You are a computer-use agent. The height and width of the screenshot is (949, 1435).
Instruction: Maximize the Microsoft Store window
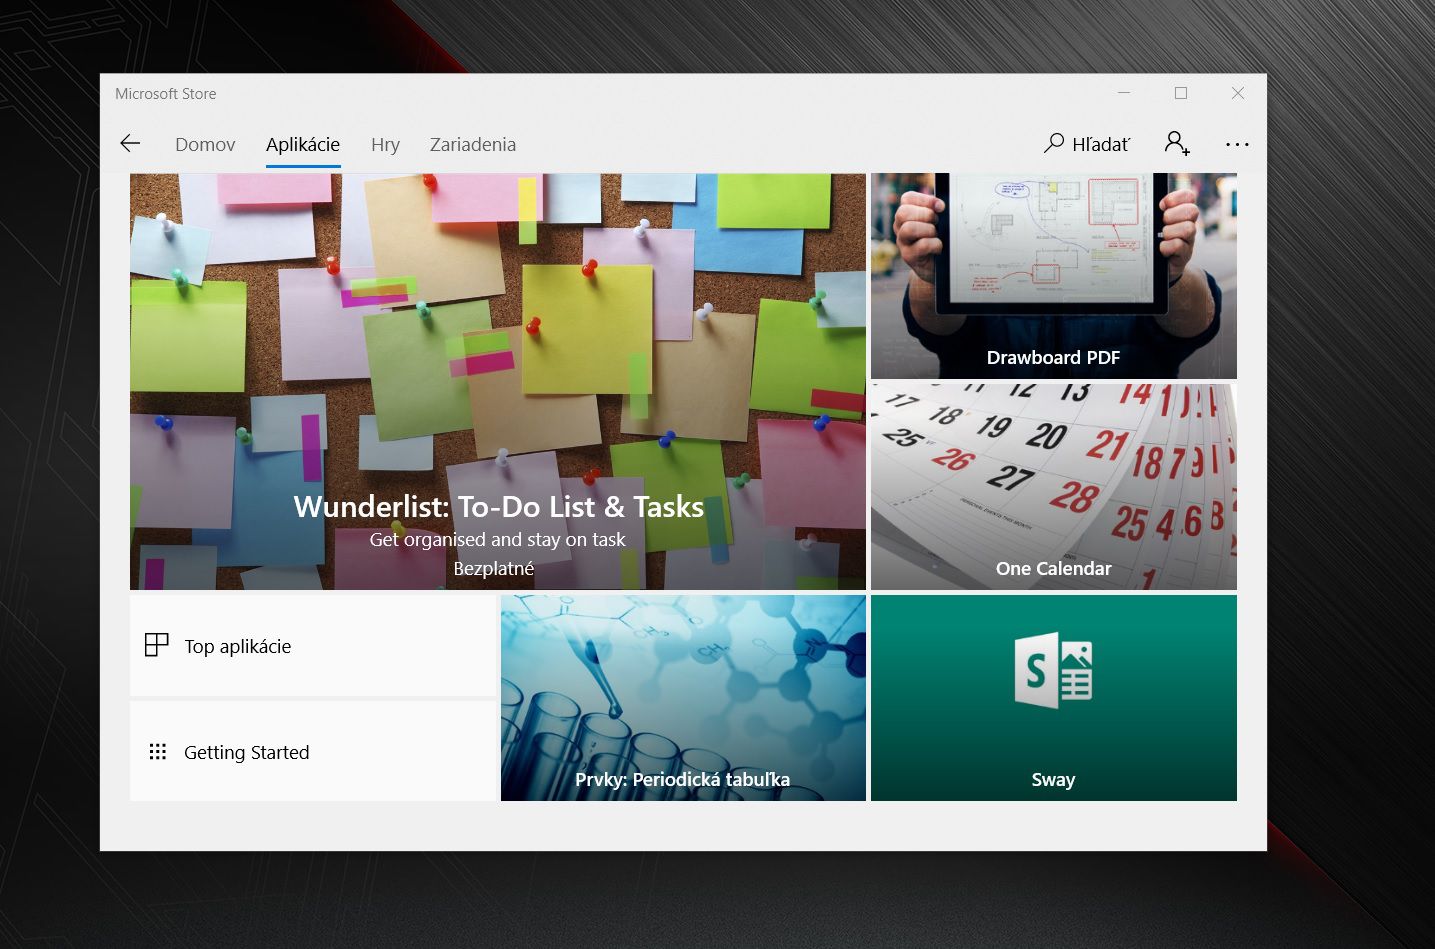coord(1181,93)
